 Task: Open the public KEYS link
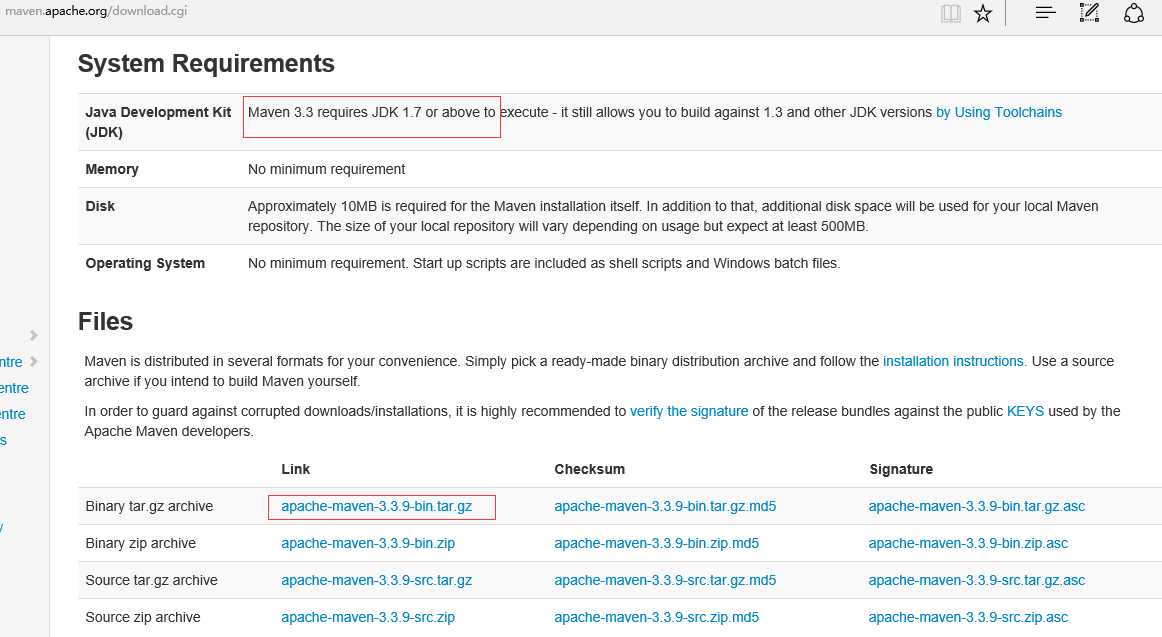pyautogui.click(x=1025, y=411)
